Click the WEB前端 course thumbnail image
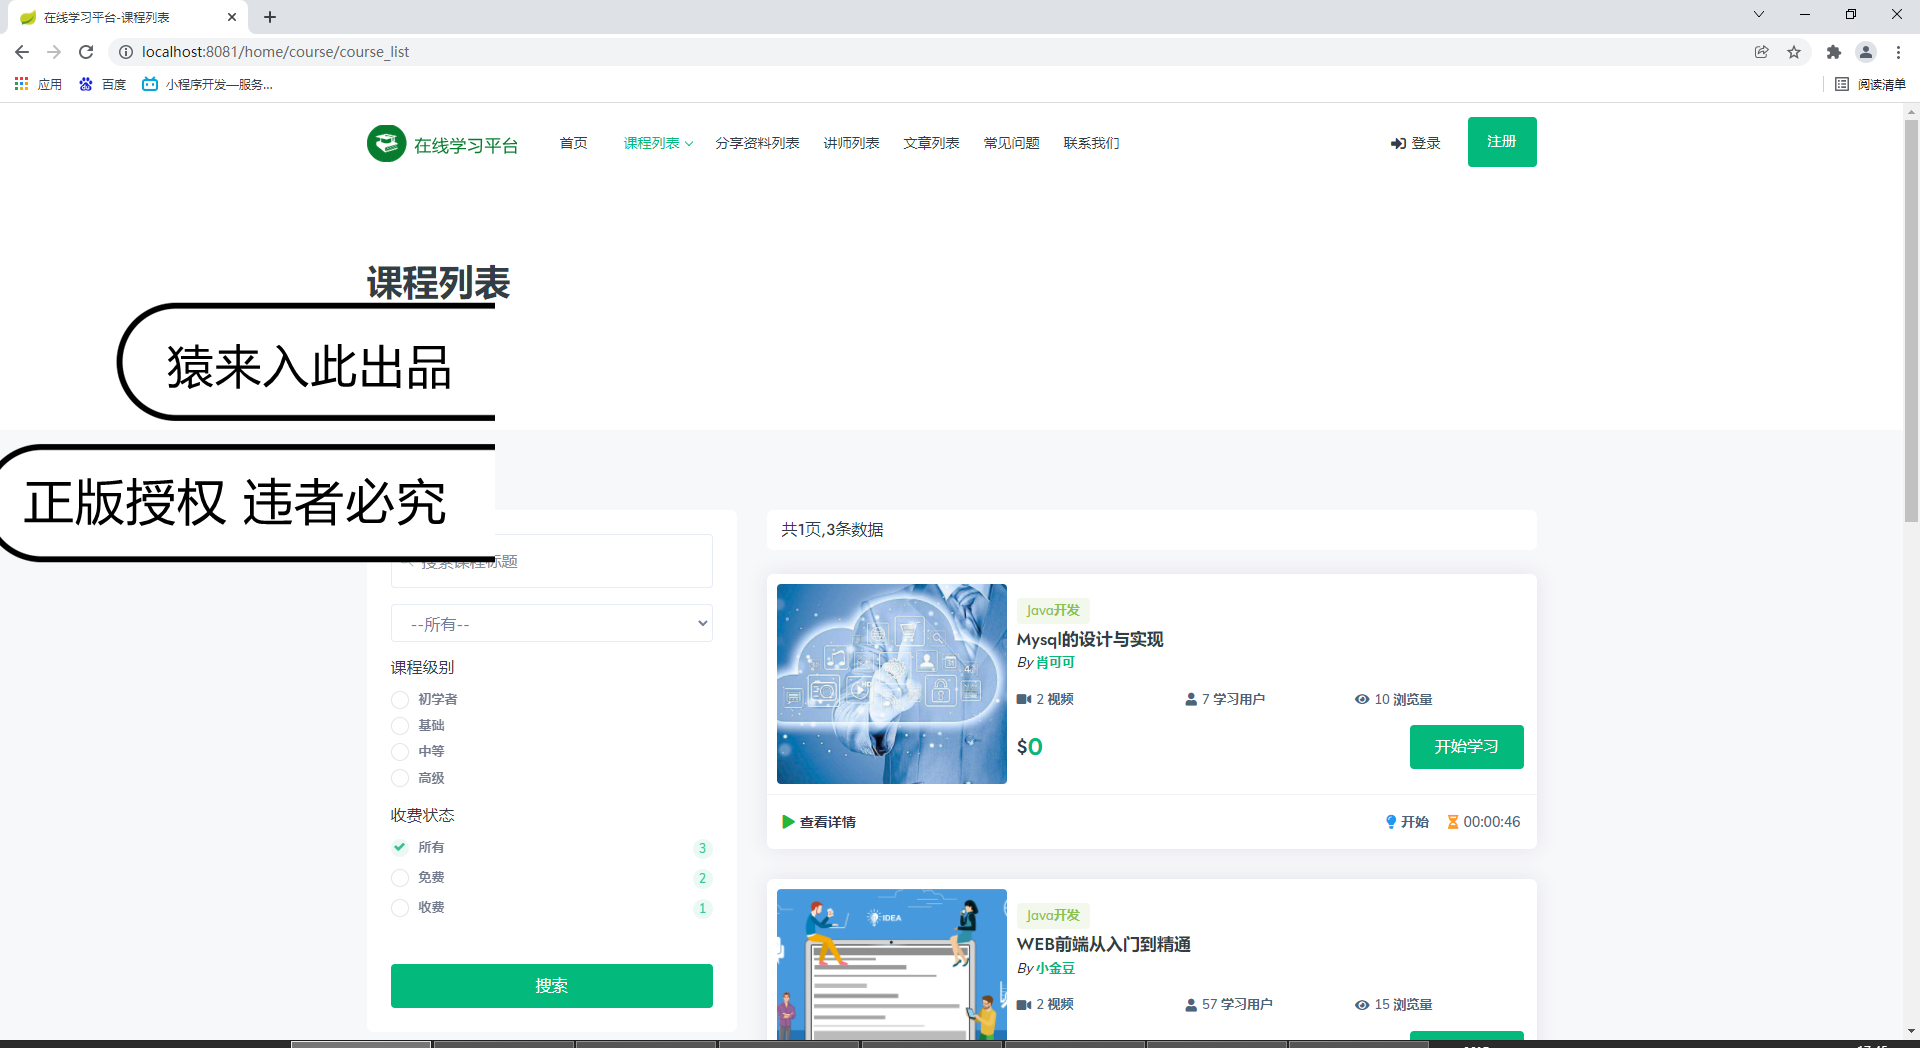 [892, 964]
